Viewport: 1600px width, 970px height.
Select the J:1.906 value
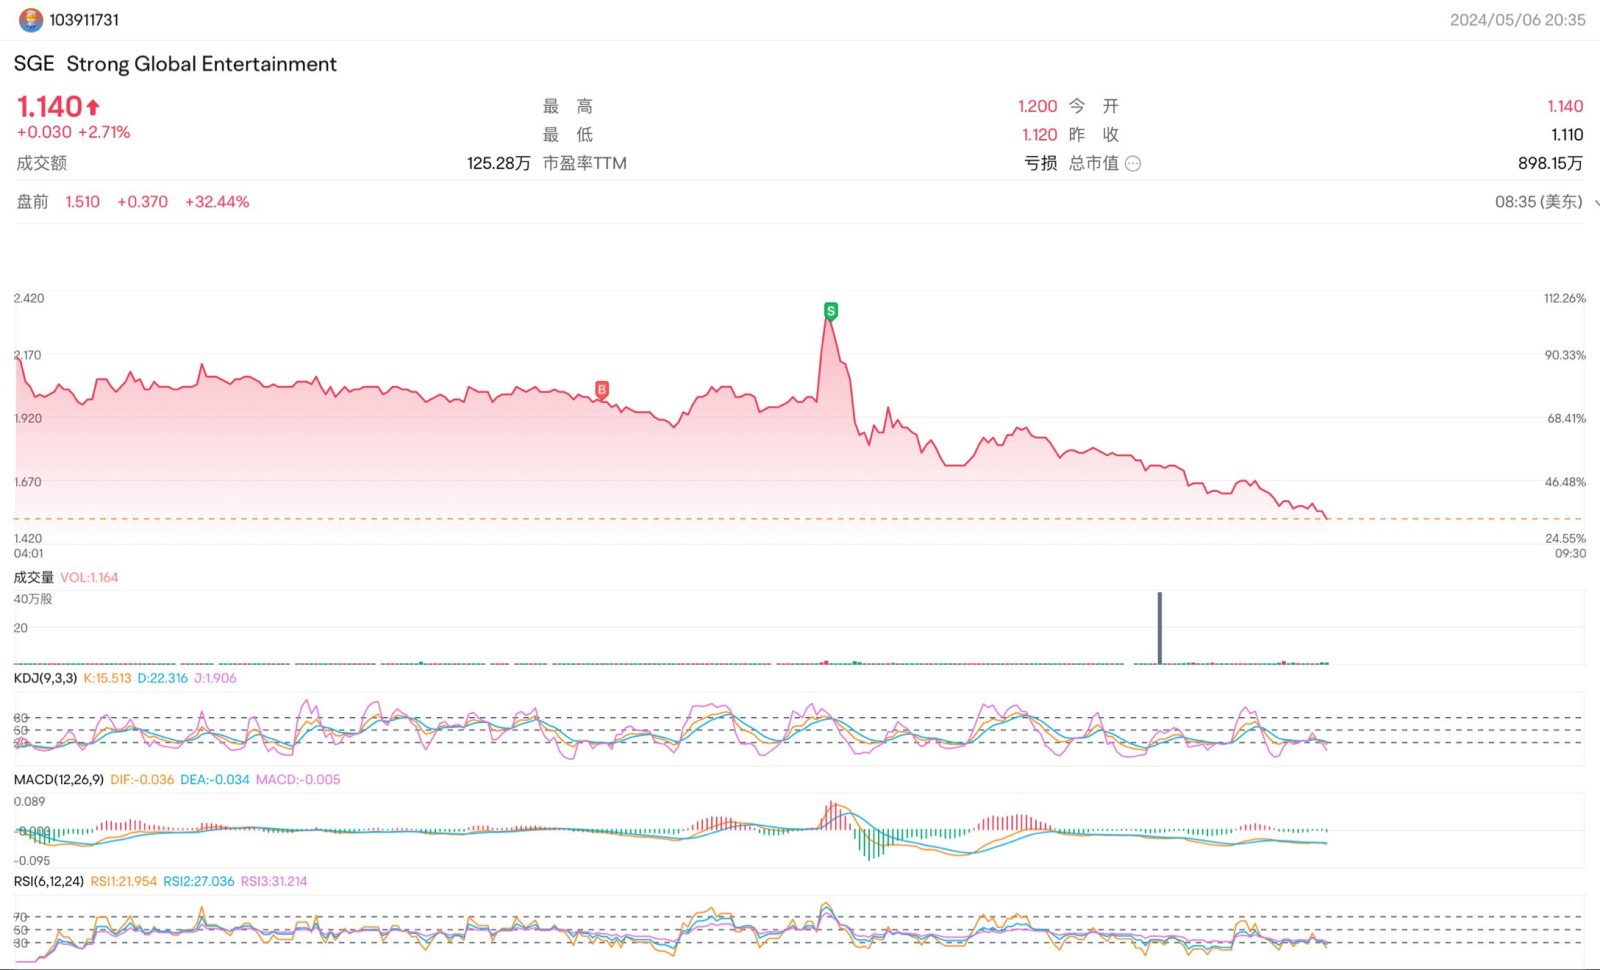coord(215,678)
